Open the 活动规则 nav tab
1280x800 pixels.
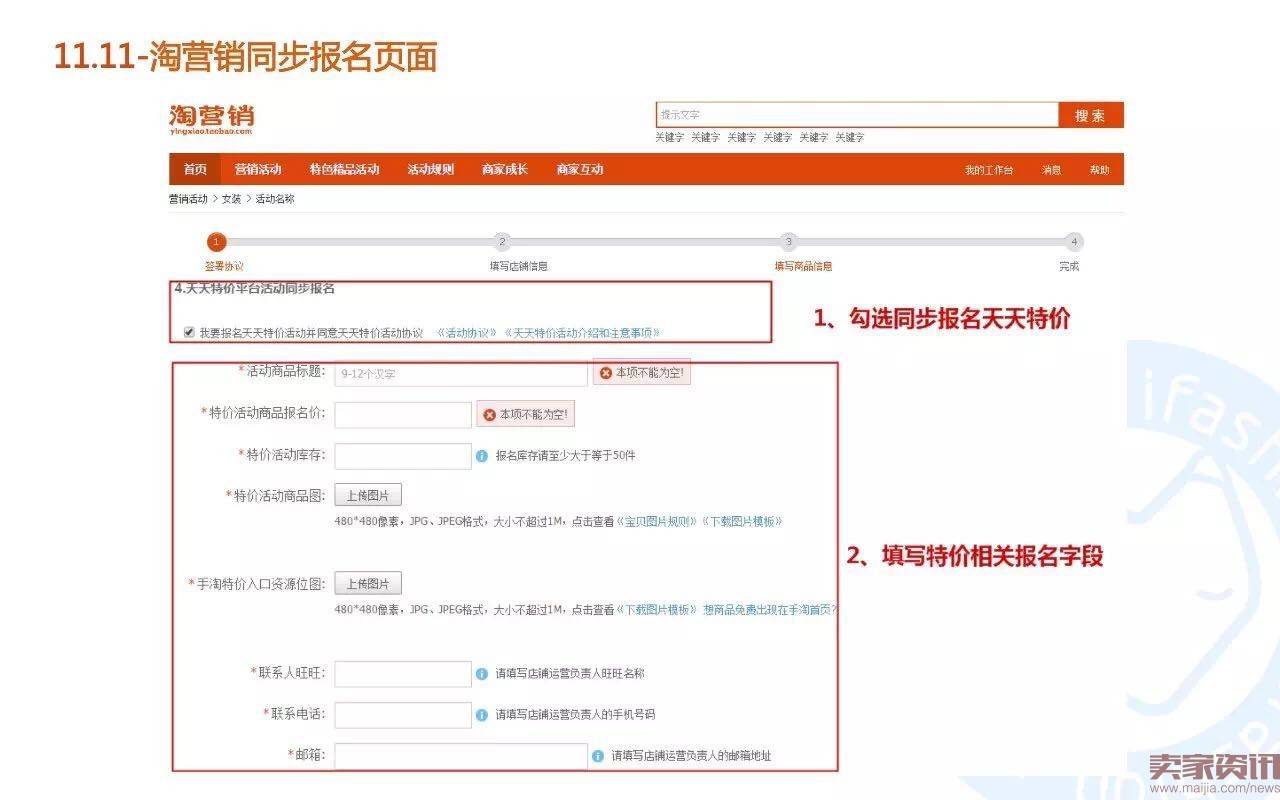(431, 169)
